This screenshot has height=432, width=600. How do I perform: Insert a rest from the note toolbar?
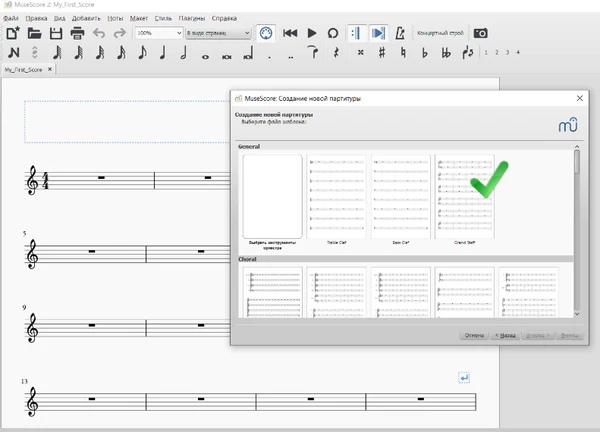tap(336, 52)
